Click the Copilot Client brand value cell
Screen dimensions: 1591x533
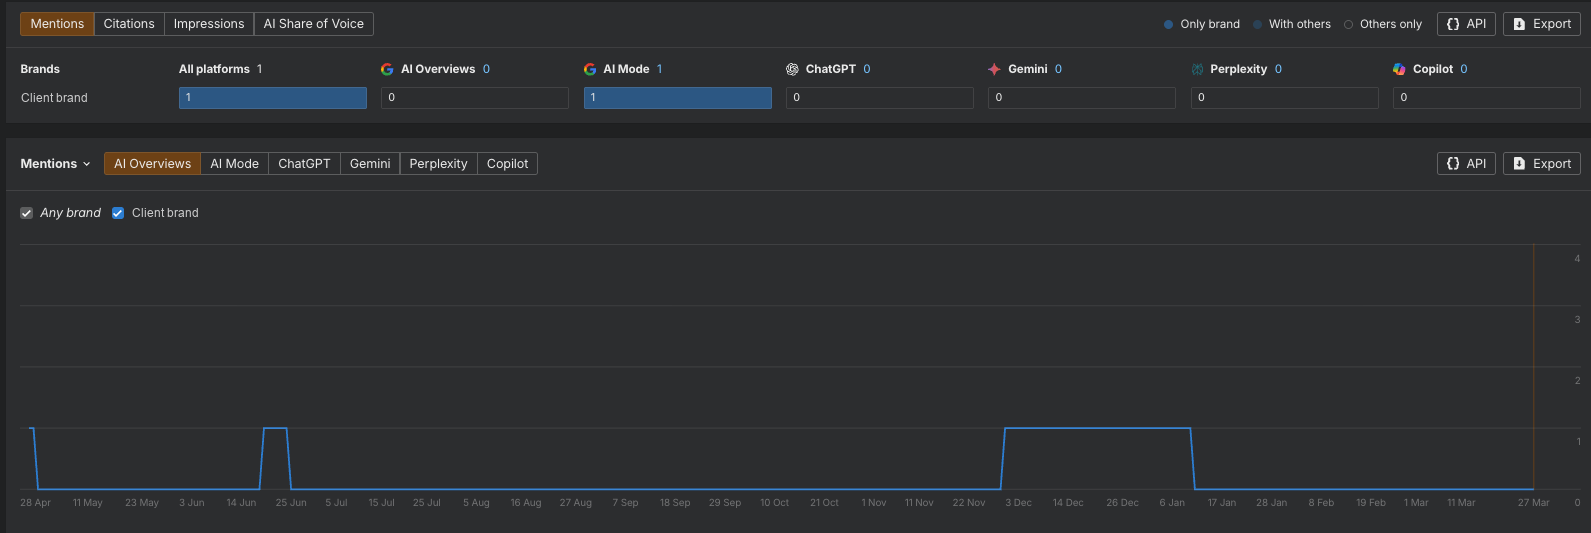[1487, 98]
